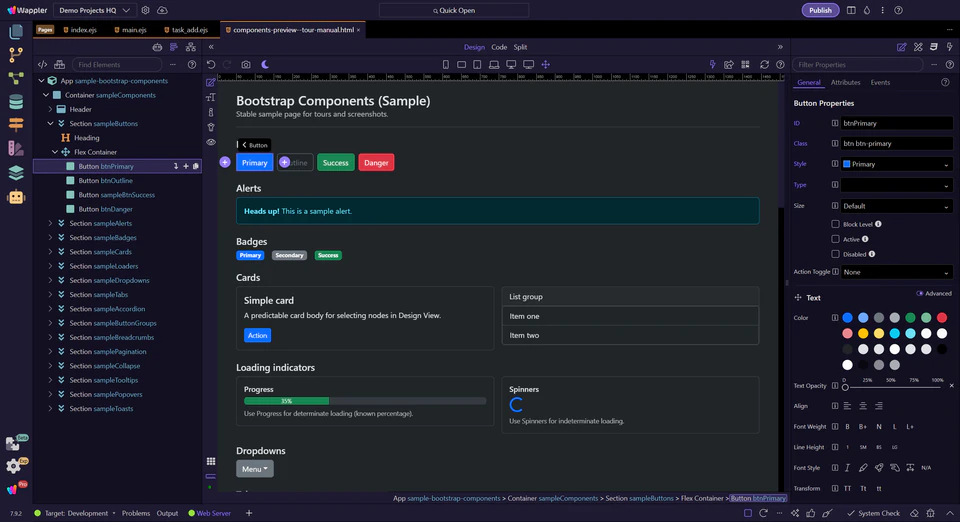Open the help icon beside Find Elements
This screenshot has height=522, width=960.
tap(192, 64)
